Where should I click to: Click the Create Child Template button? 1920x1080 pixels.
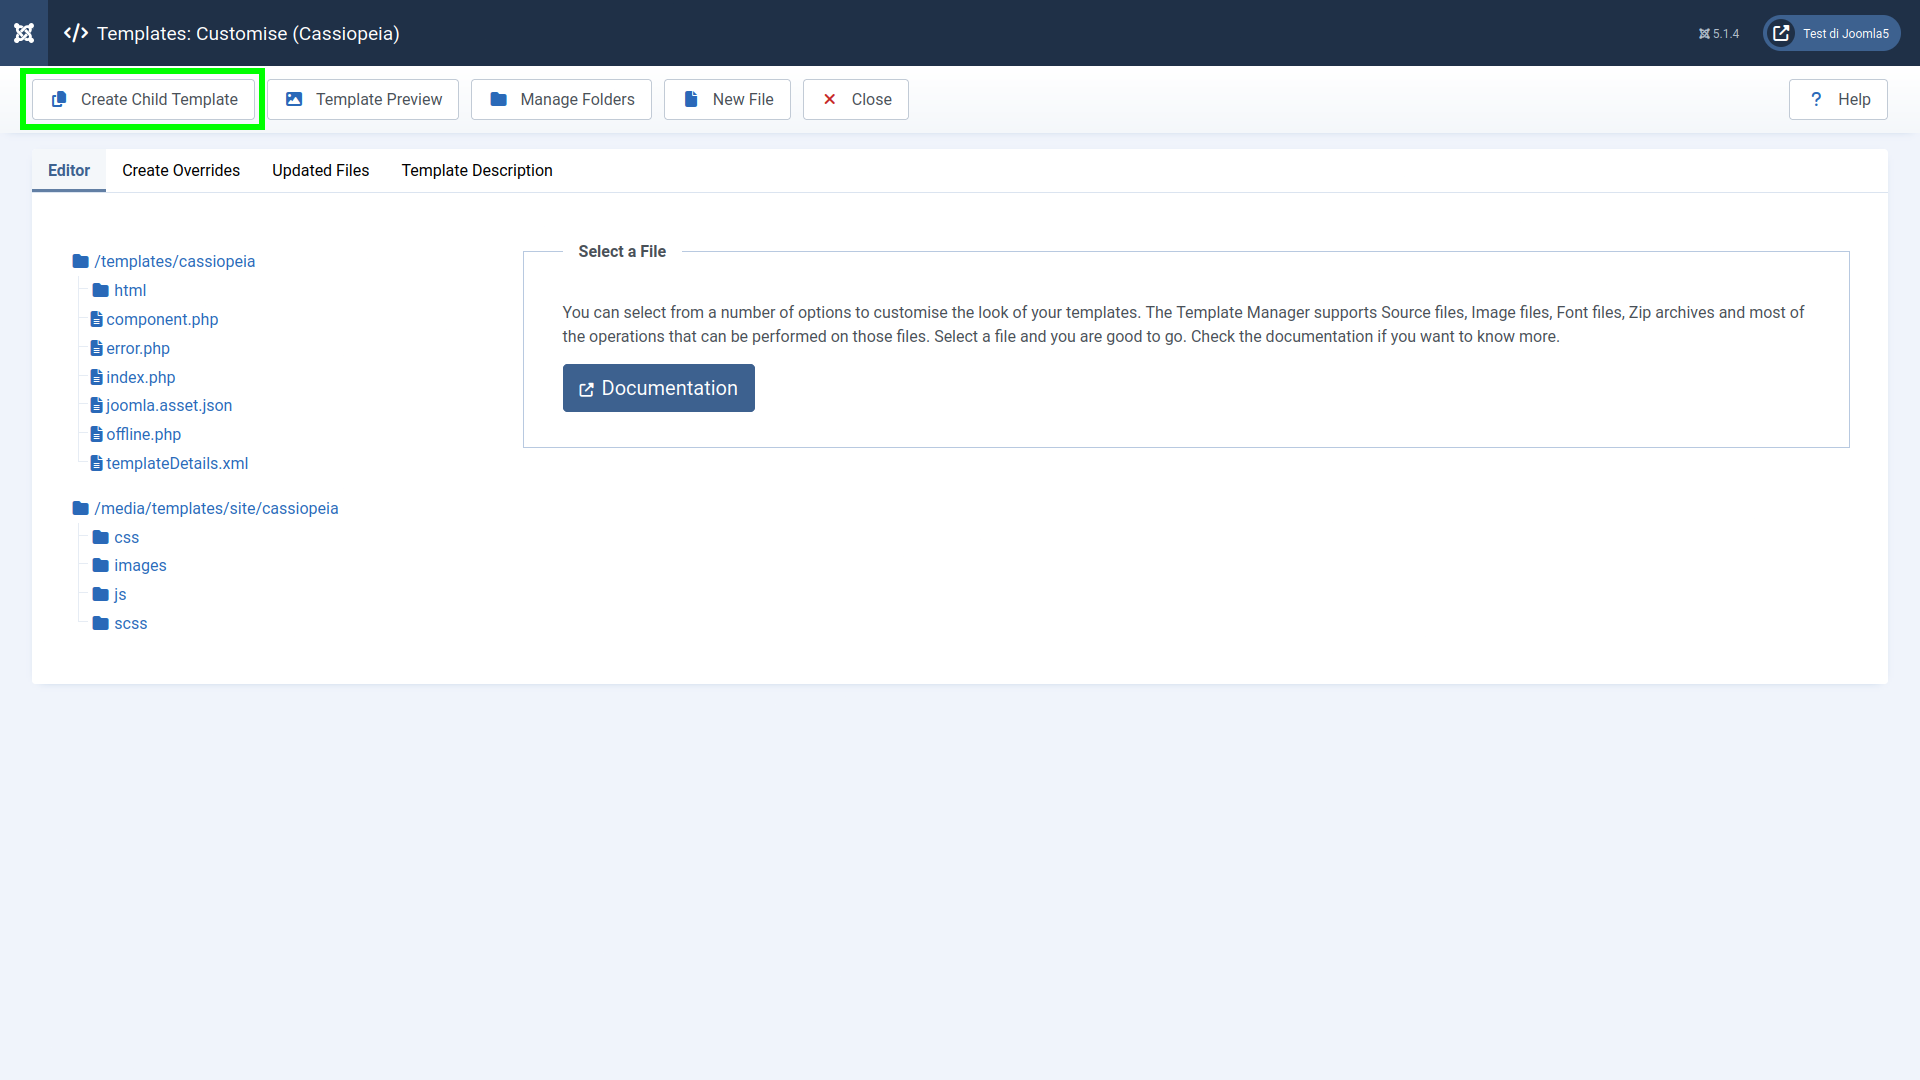144,99
